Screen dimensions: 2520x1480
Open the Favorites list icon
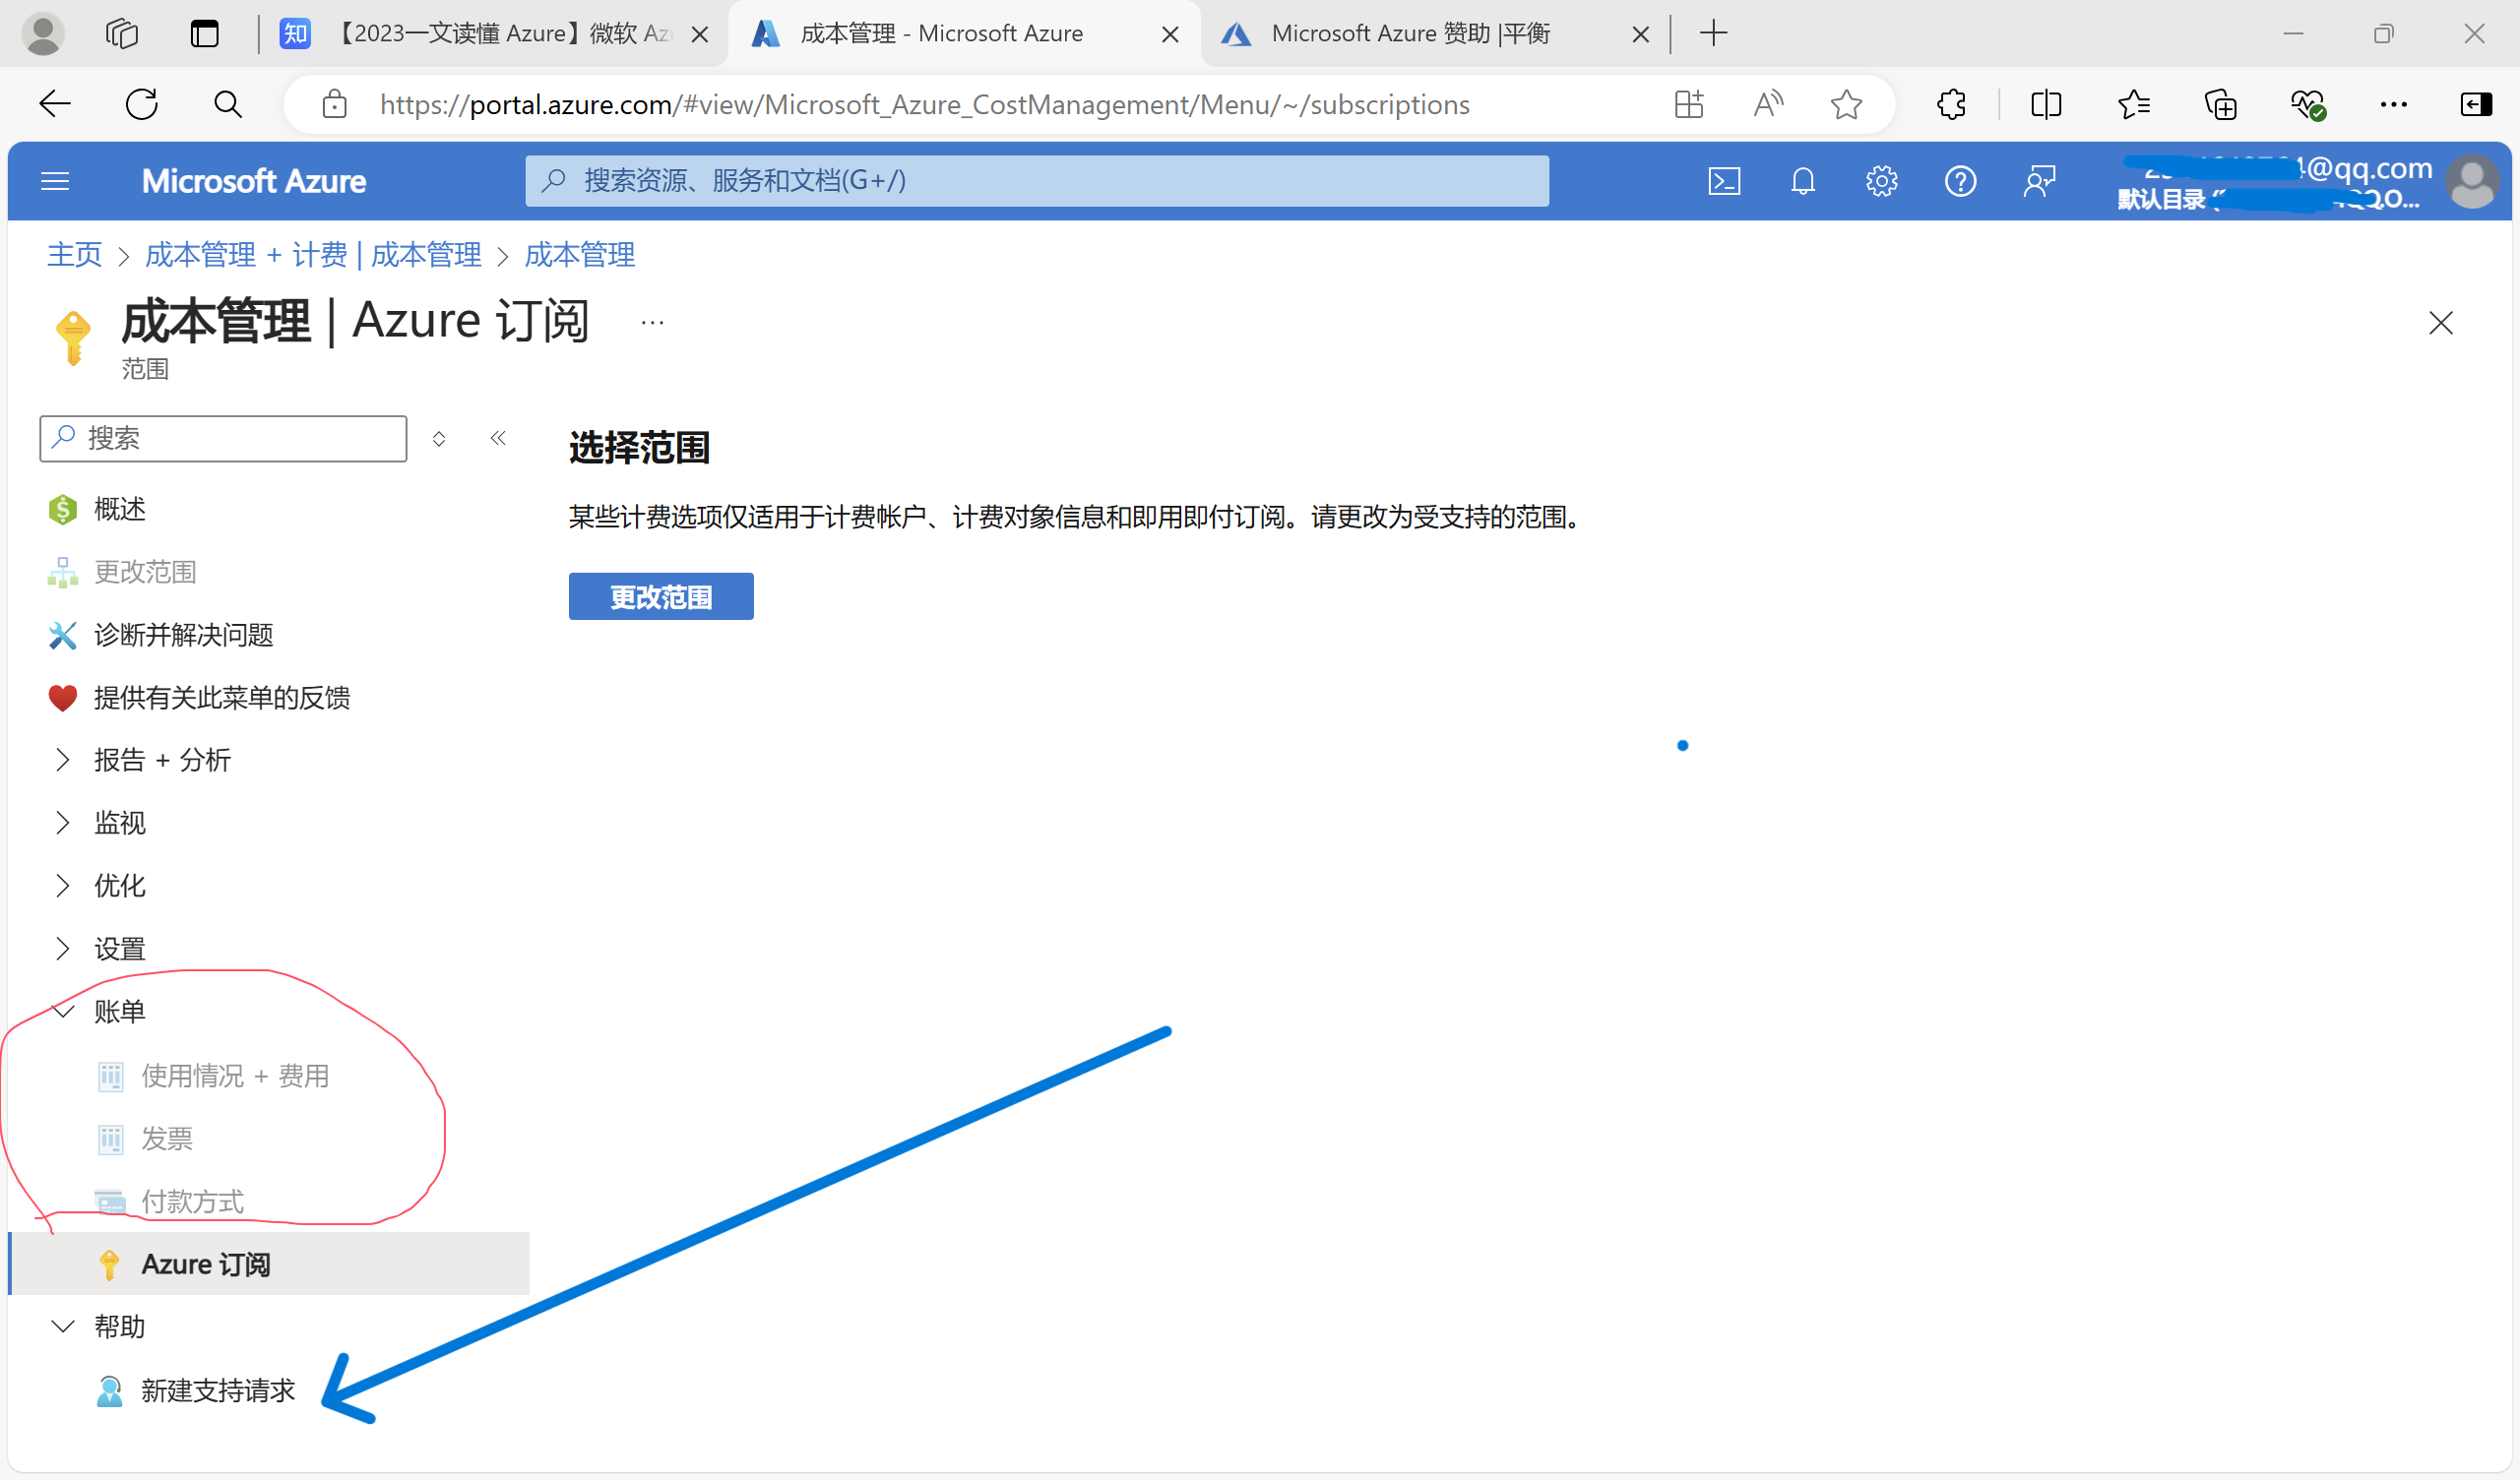(2133, 104)
